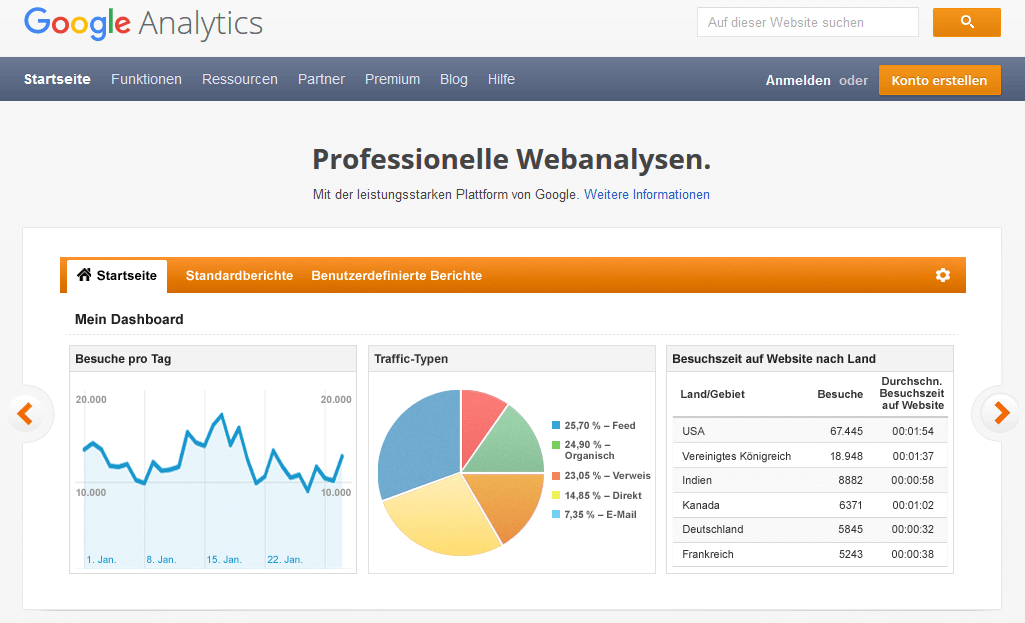Click the home icon in Startseite tab

click(x=84, y=275)
